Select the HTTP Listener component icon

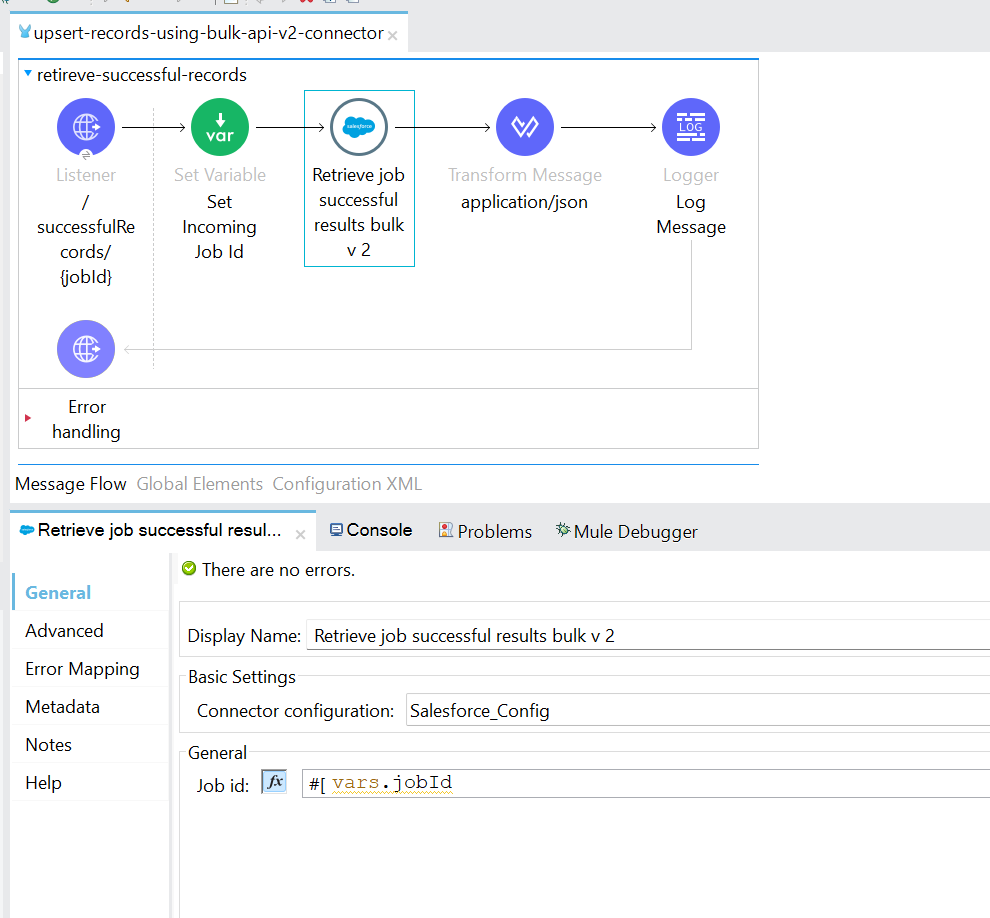[x=86, y=127]
